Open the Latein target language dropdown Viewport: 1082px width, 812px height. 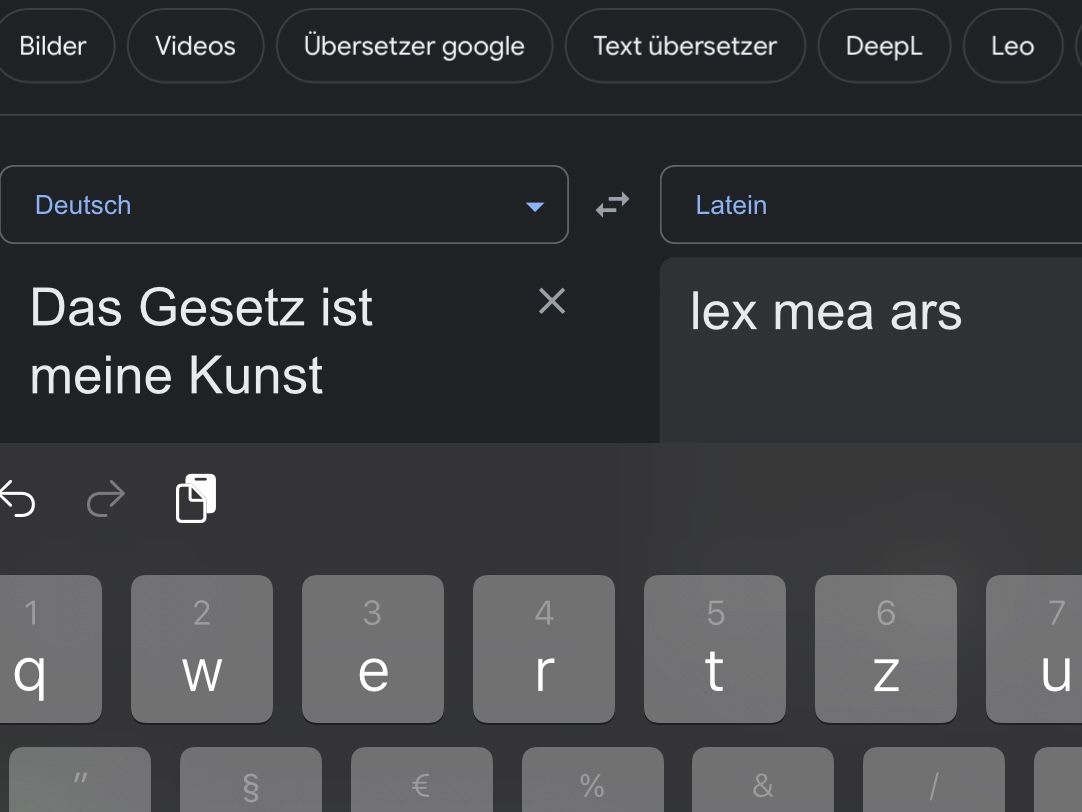click(870, 205)
